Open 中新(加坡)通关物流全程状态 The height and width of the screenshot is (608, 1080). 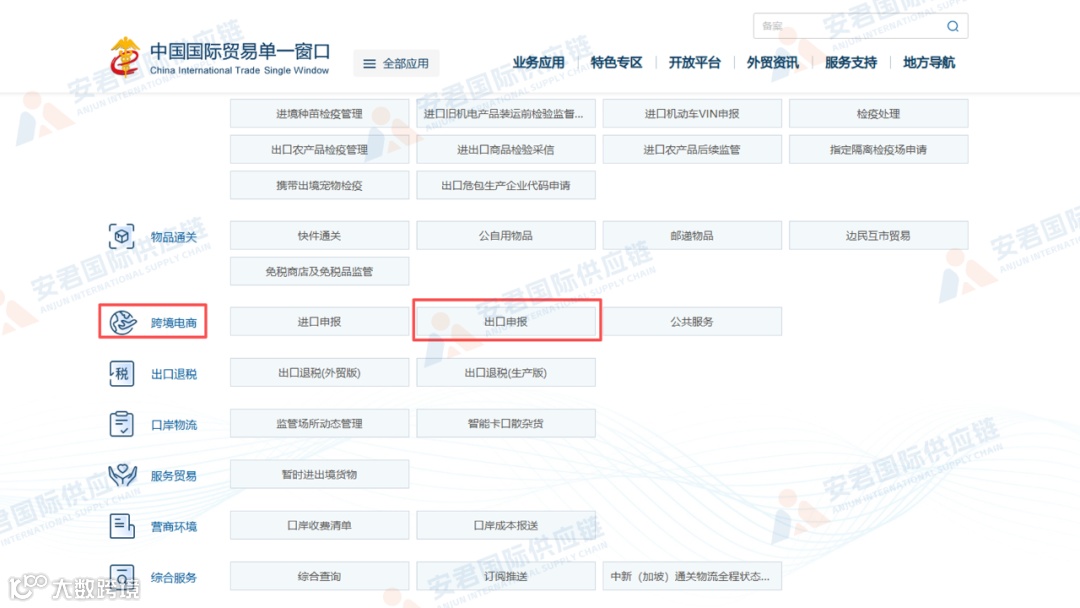coord(692,576)
